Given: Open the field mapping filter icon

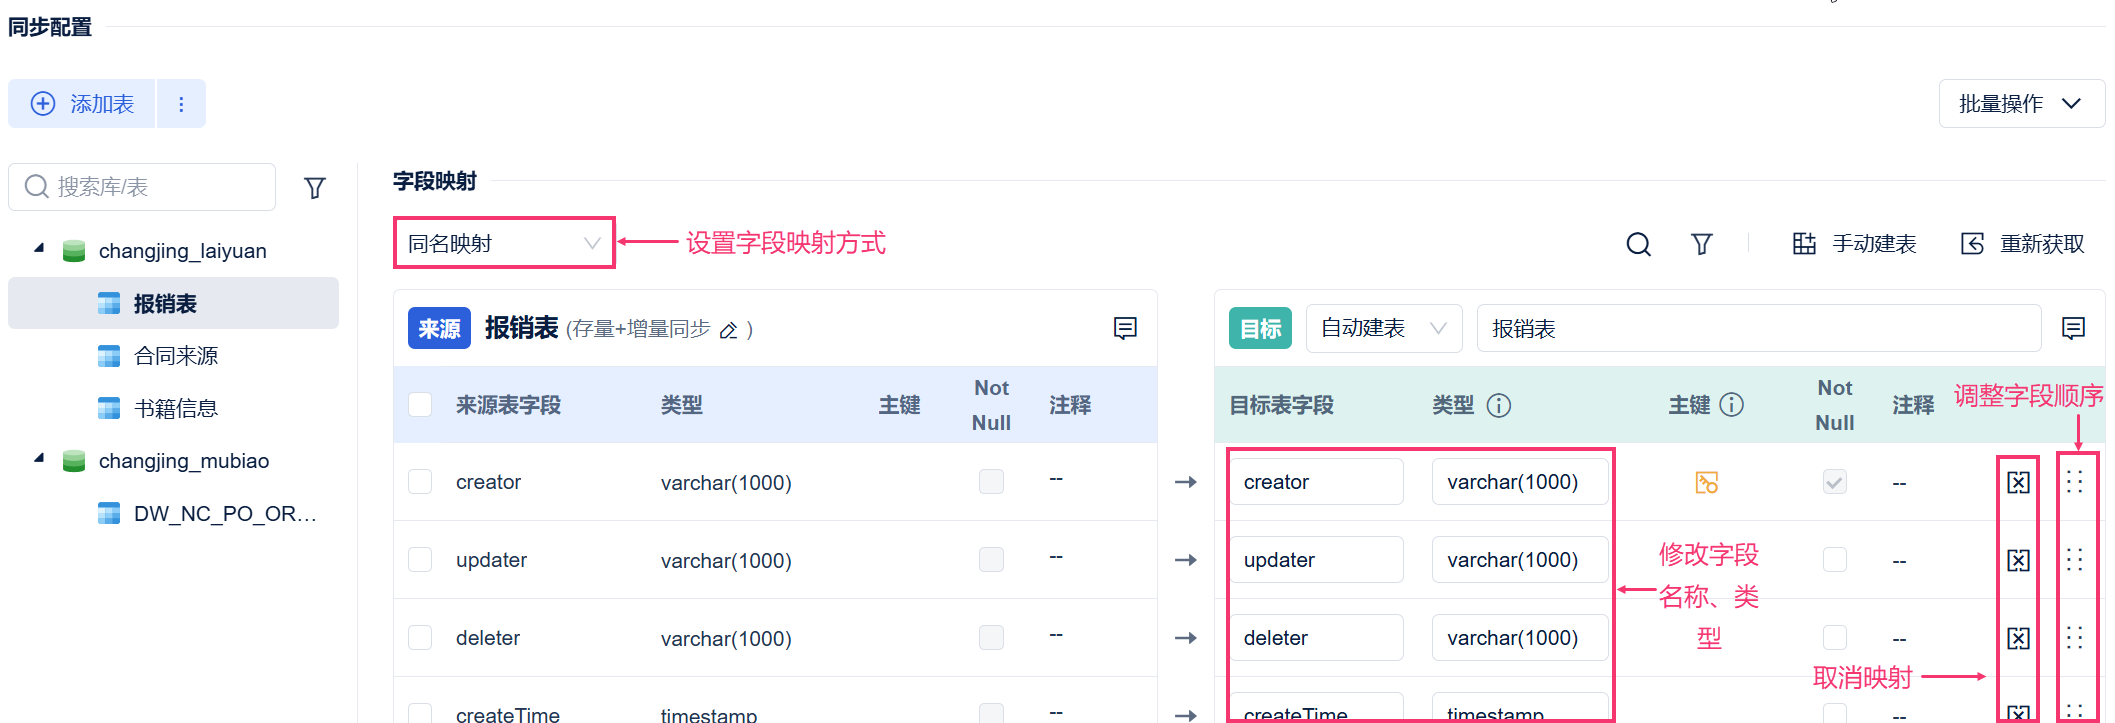Looking at the screenshot, I should click(1701, 244).
